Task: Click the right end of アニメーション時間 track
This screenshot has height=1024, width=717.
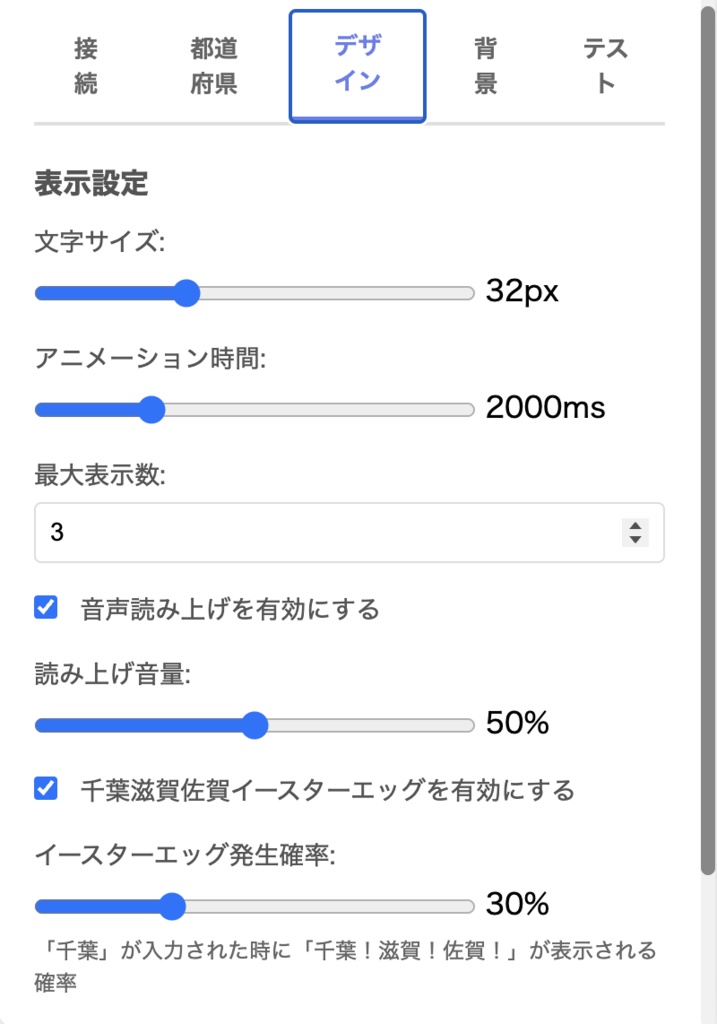Action: (467, 409)
